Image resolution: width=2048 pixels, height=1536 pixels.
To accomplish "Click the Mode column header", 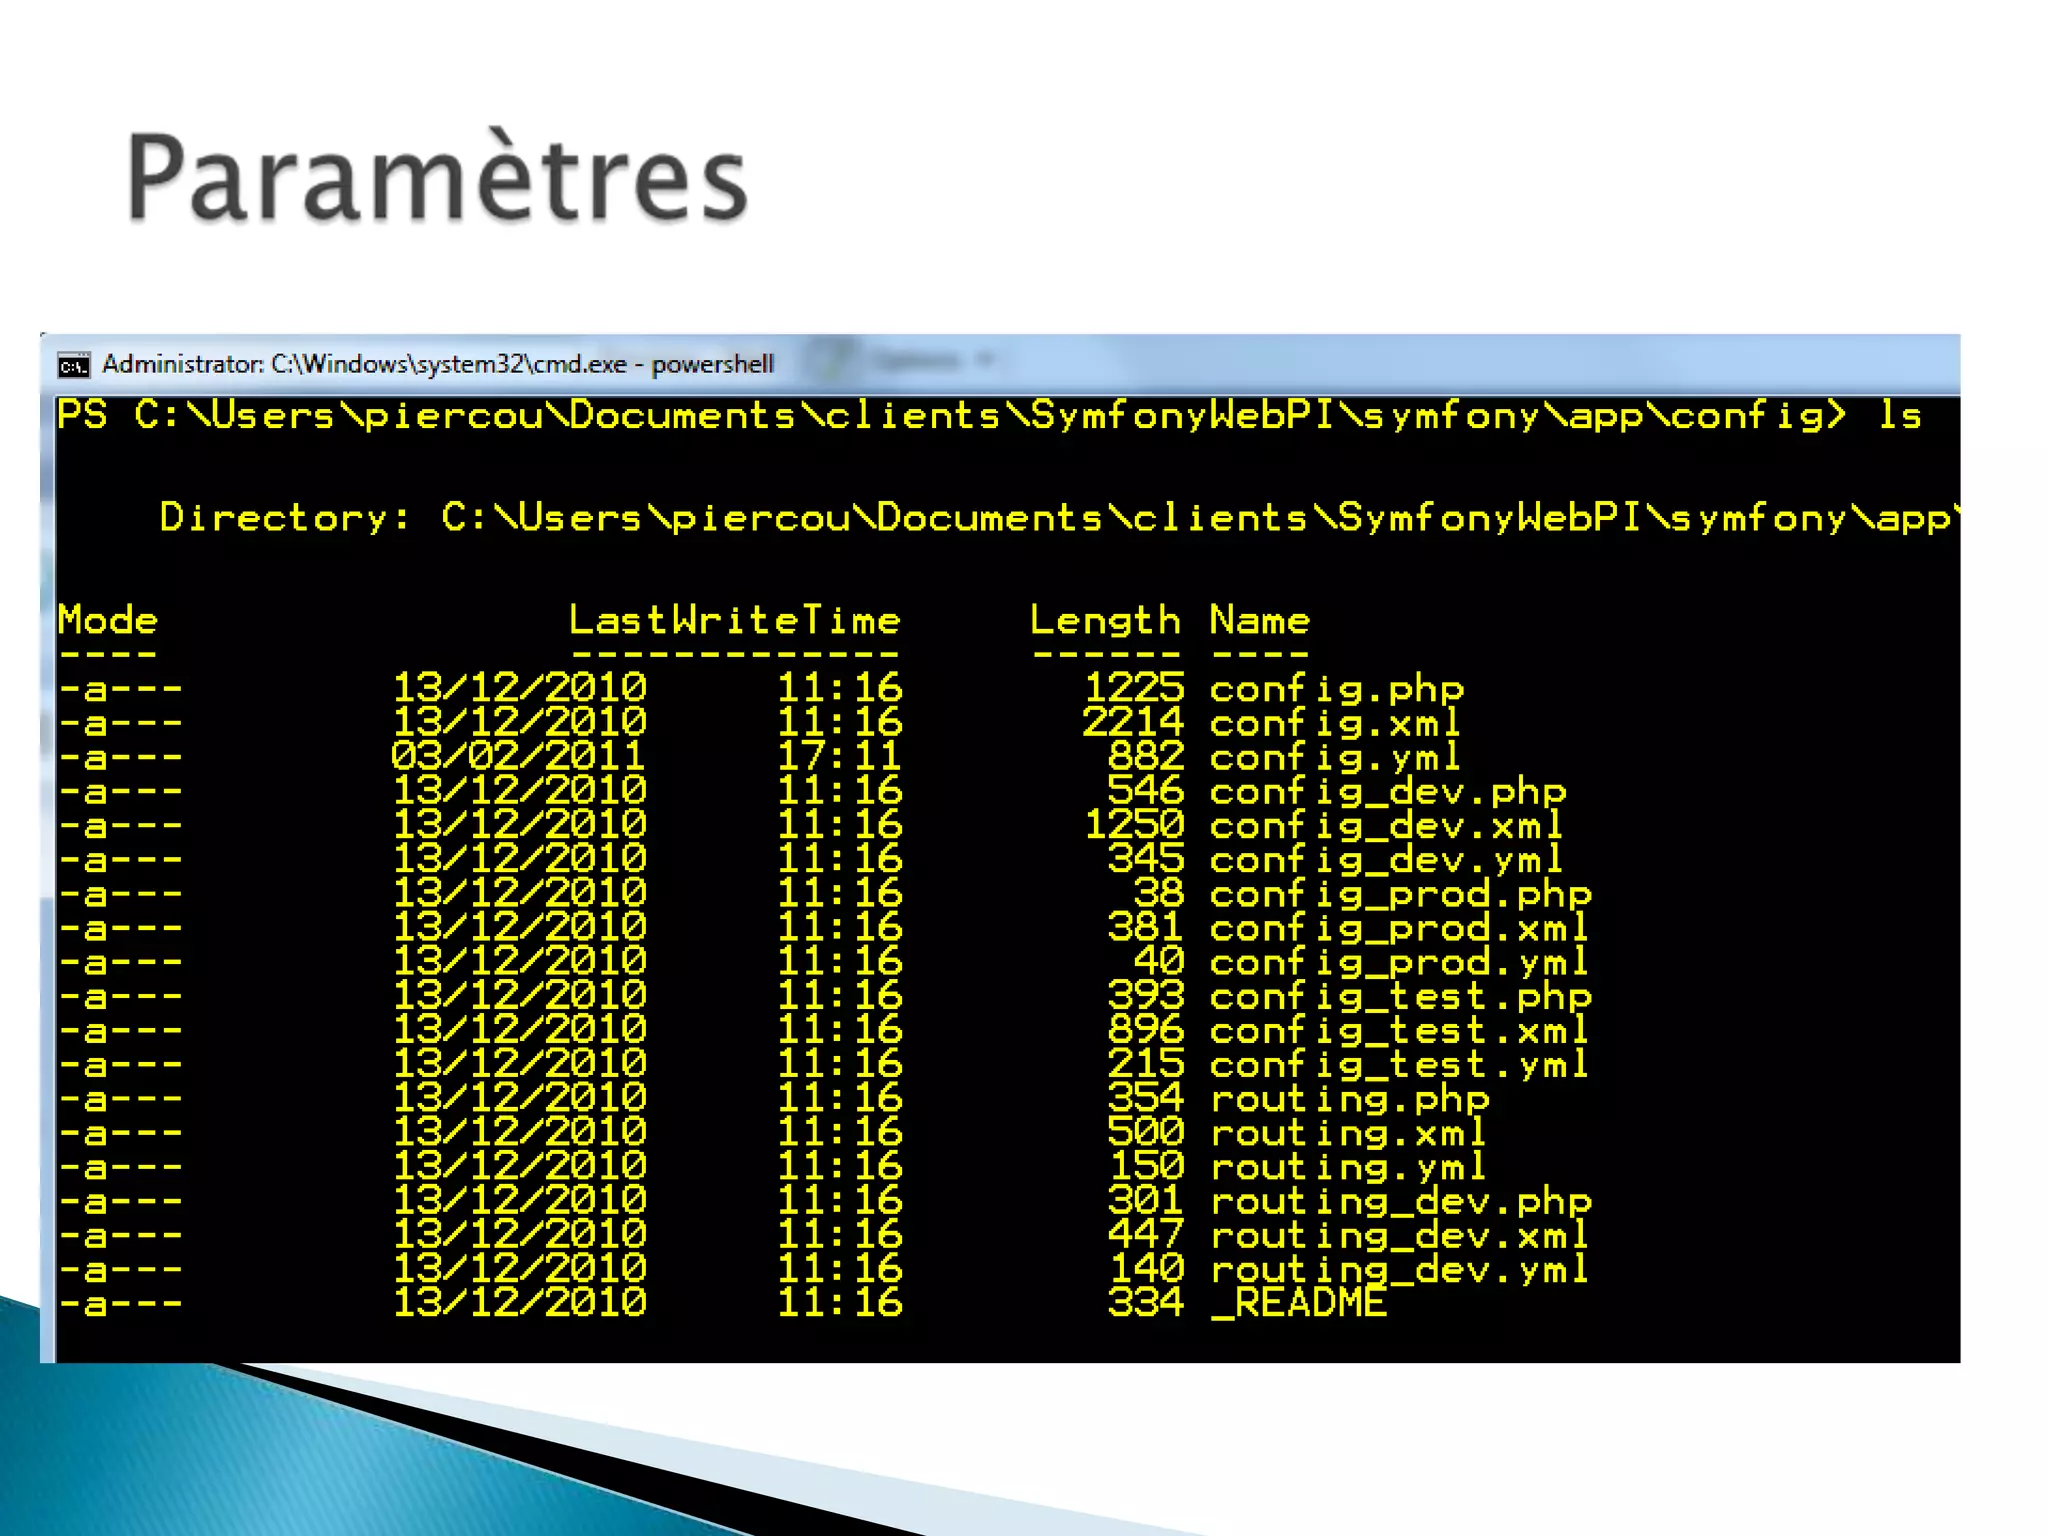I will click(x=108, y=620).
